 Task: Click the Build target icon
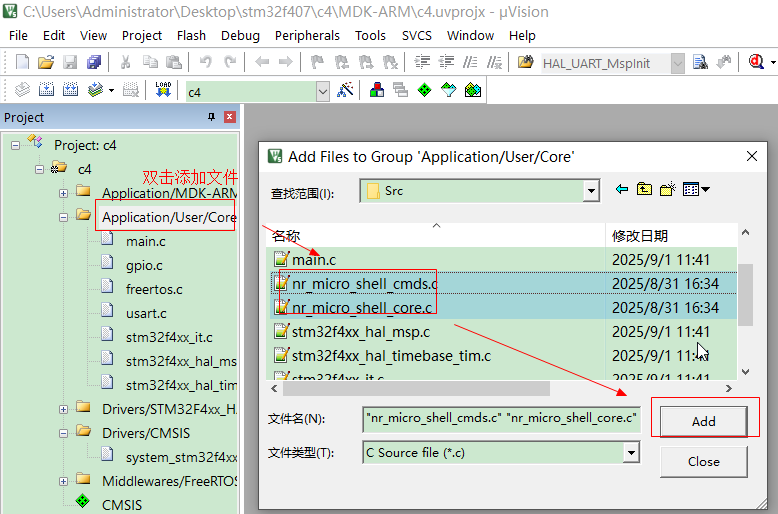[46, 90]
